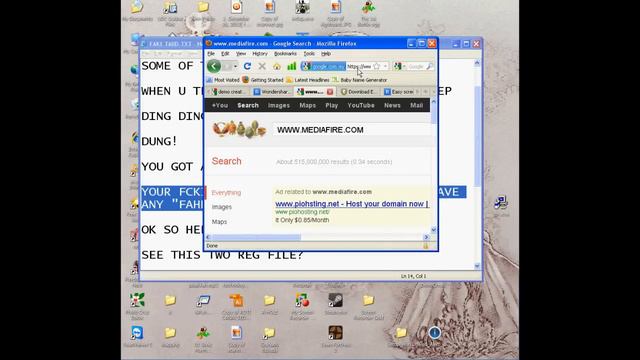Screen dimensions: 640x360
Task: Click the Firefox horizontal scrollbar thumb
Action: point(256,237)
